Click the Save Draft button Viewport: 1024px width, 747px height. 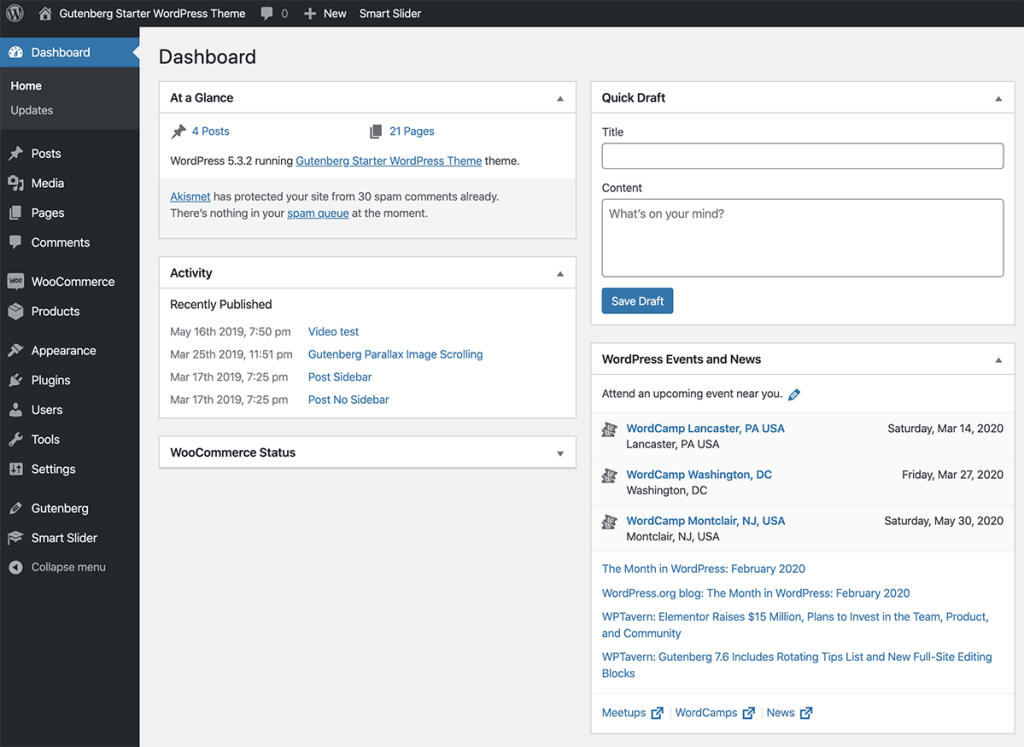(x=637, y=301)
